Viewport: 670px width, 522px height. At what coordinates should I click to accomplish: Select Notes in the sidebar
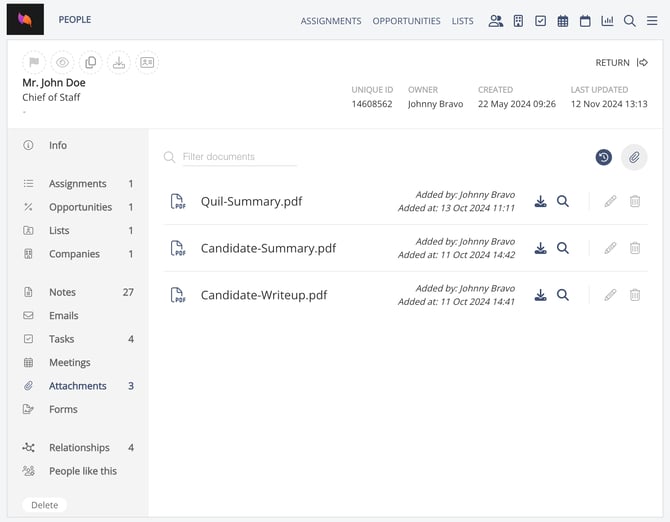(x=62, y=292)
